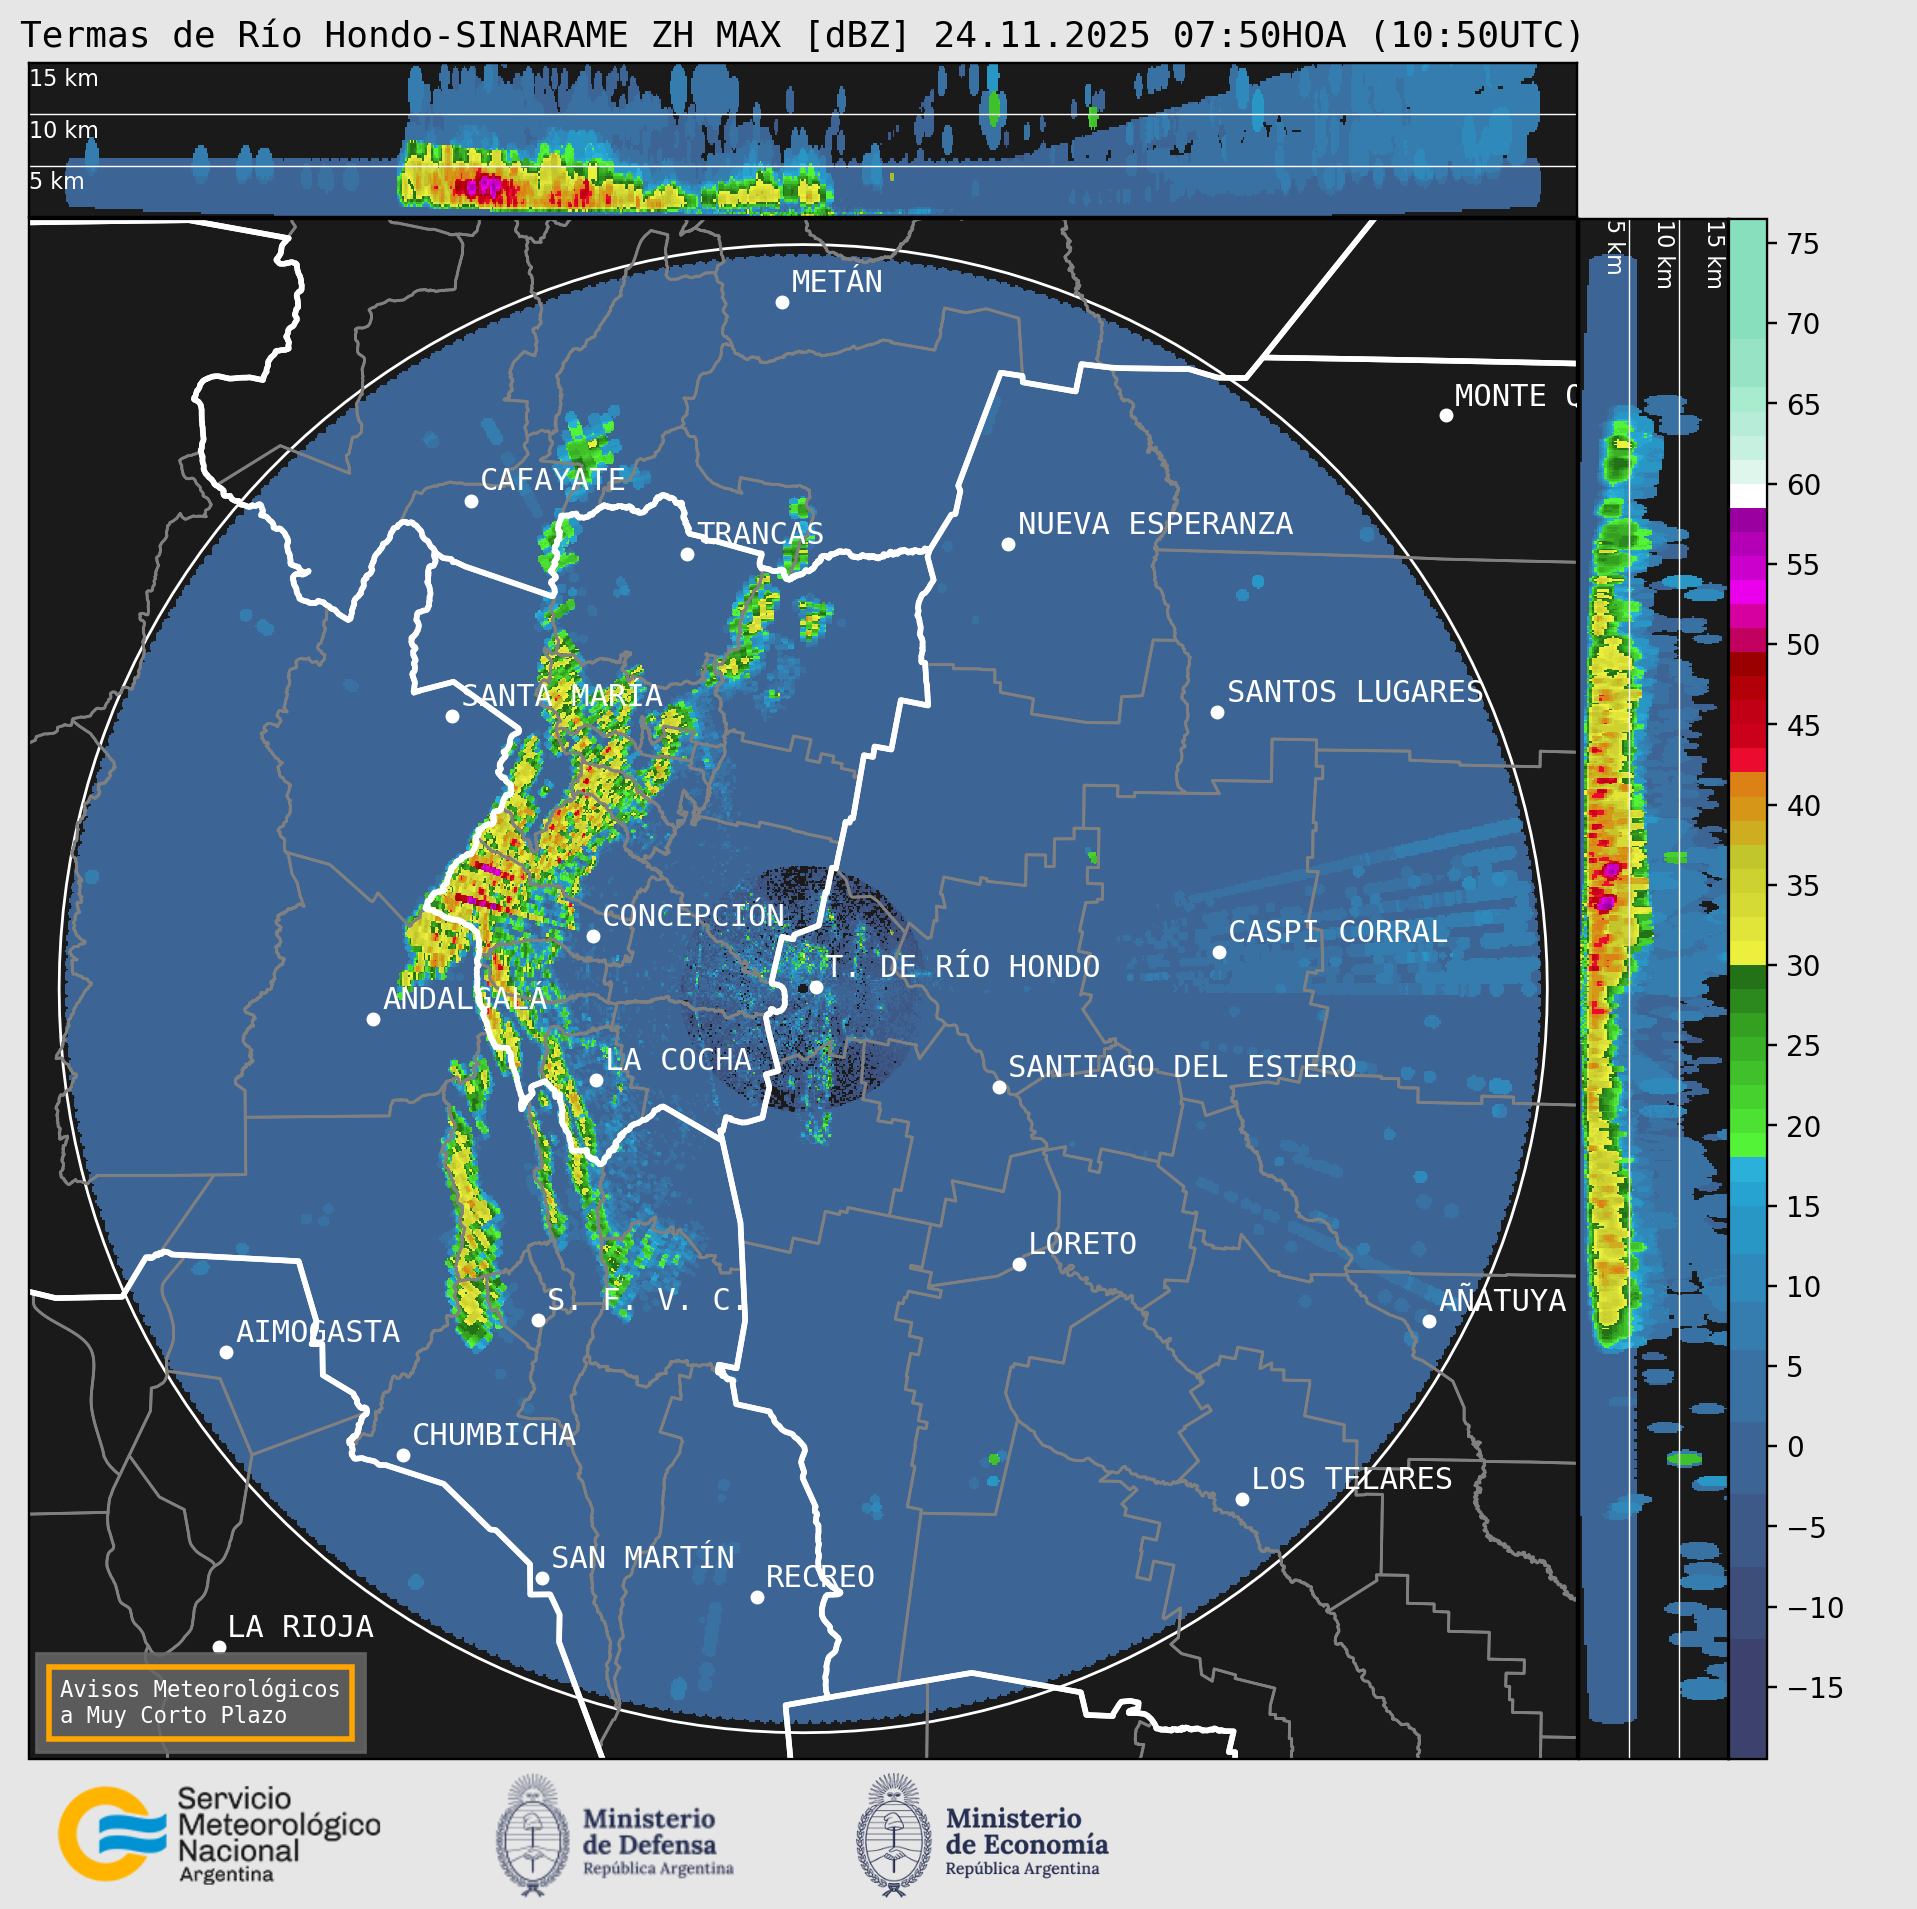Click the '5 km' label in top cross-section
This screenshot has width=1917, height=1909.
57,181
